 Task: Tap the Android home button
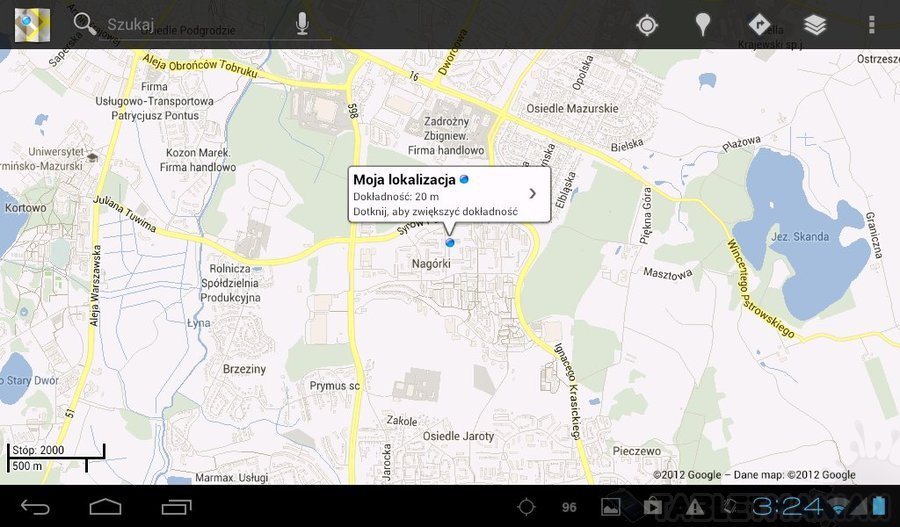(105, 507)
